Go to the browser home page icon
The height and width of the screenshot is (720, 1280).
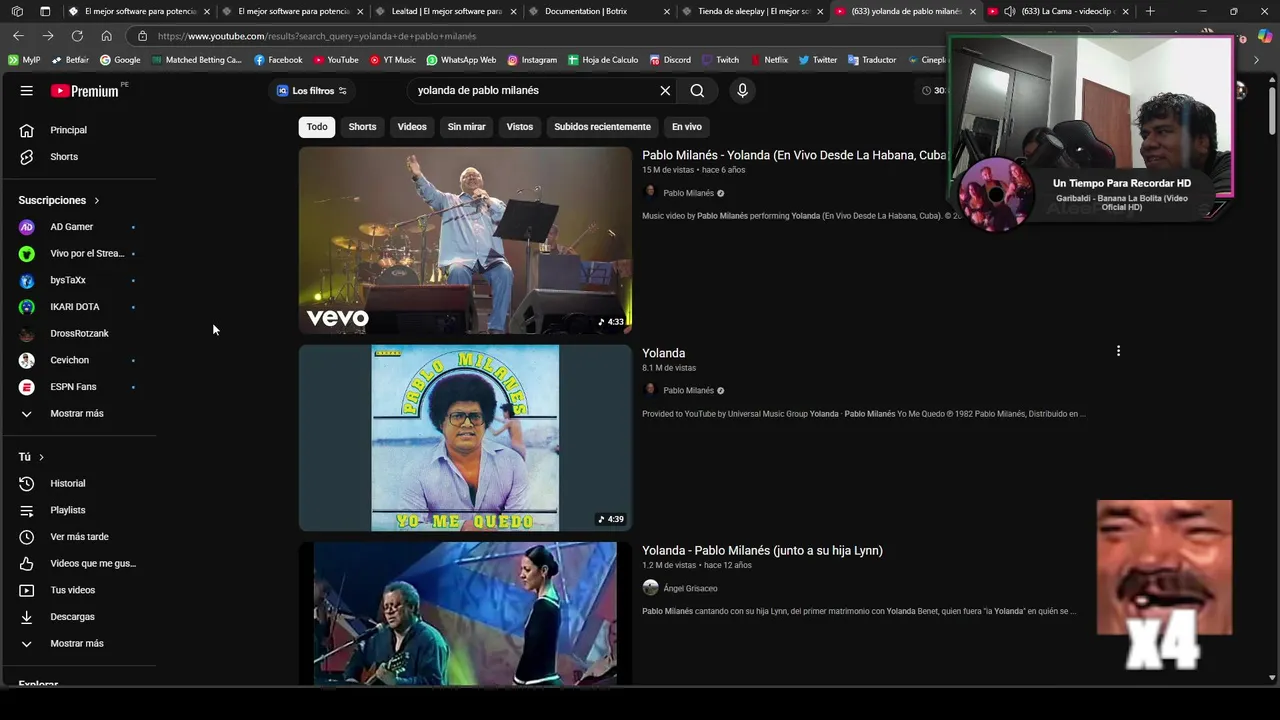coord(106,36)
